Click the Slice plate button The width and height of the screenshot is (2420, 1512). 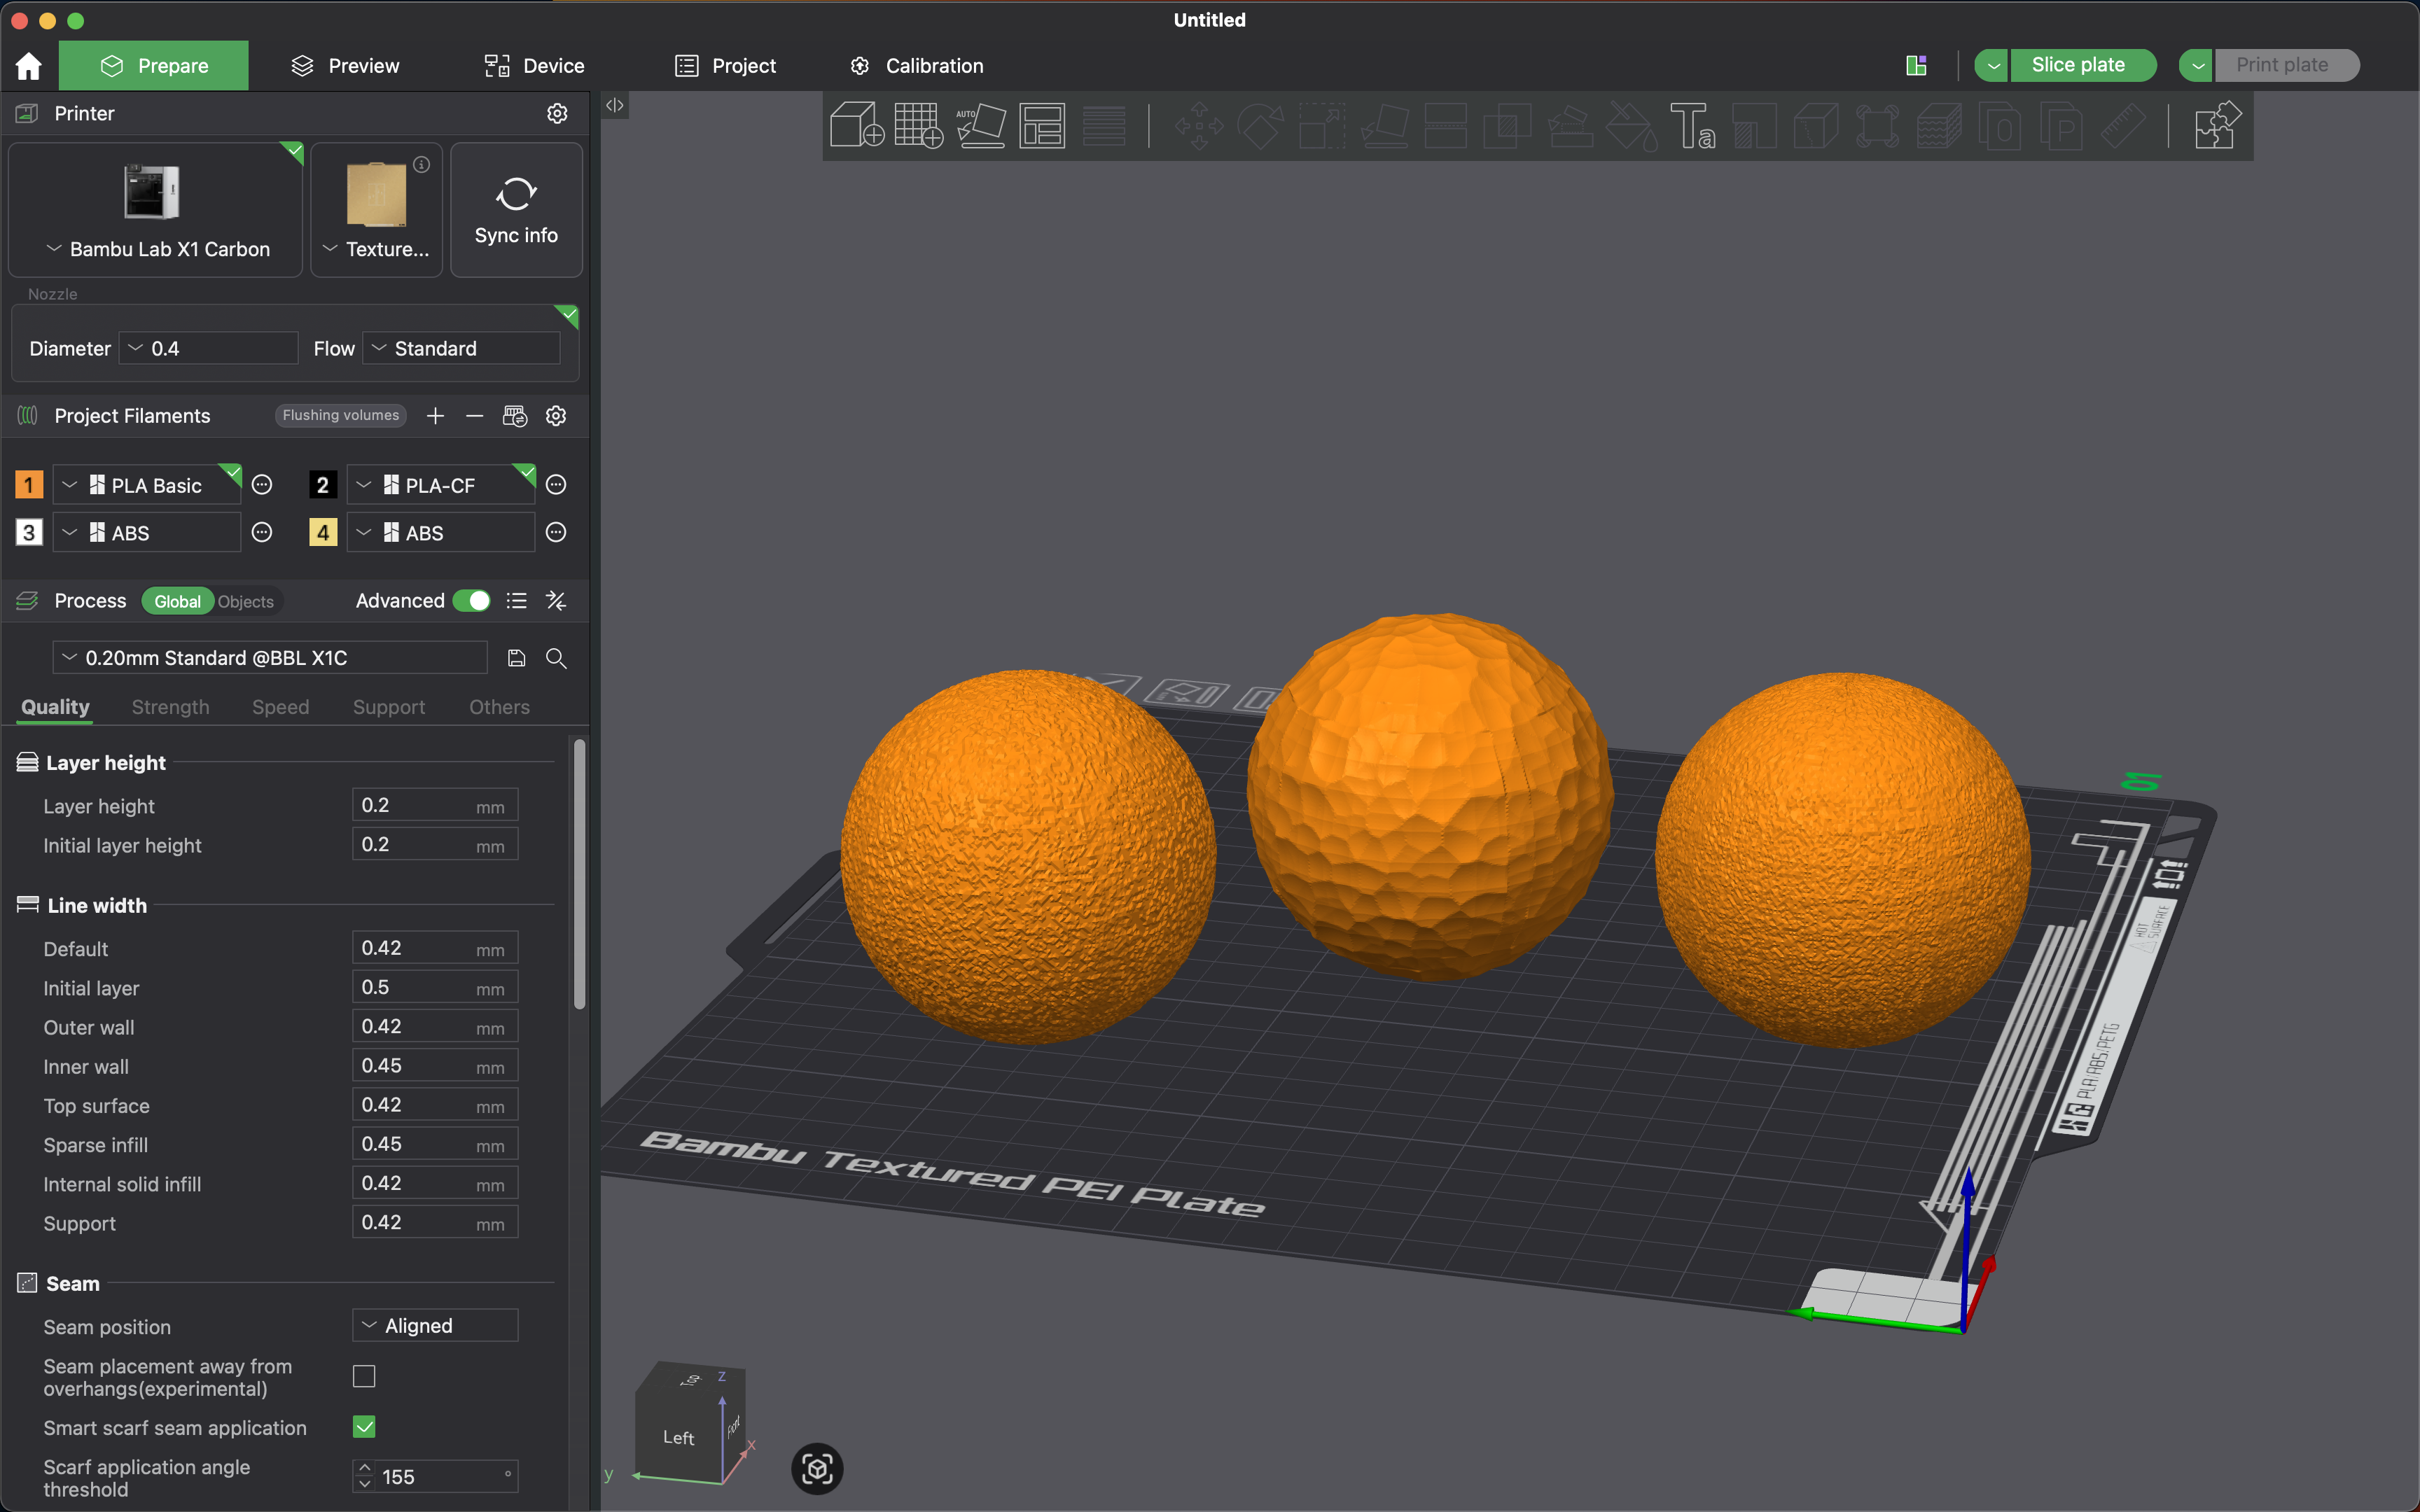pyautogui.click(x=2078, y=65)
